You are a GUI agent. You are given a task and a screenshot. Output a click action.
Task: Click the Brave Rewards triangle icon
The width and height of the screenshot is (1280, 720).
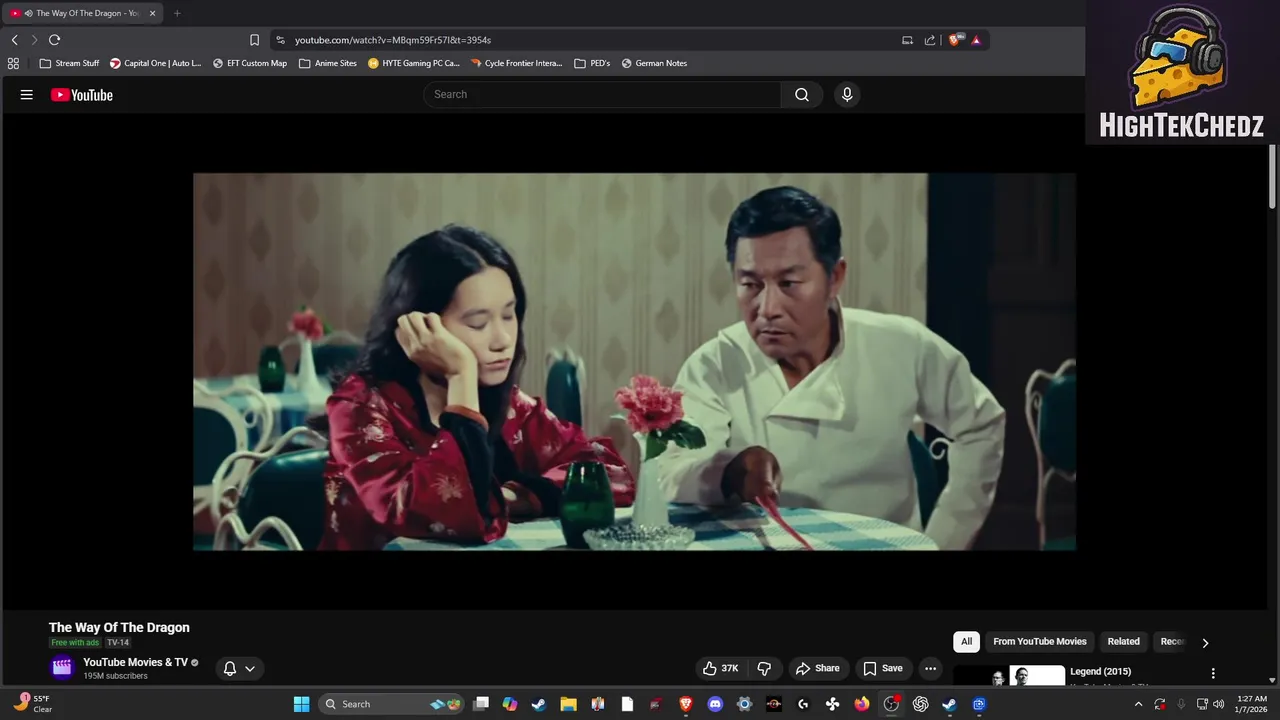pos(976,40)
